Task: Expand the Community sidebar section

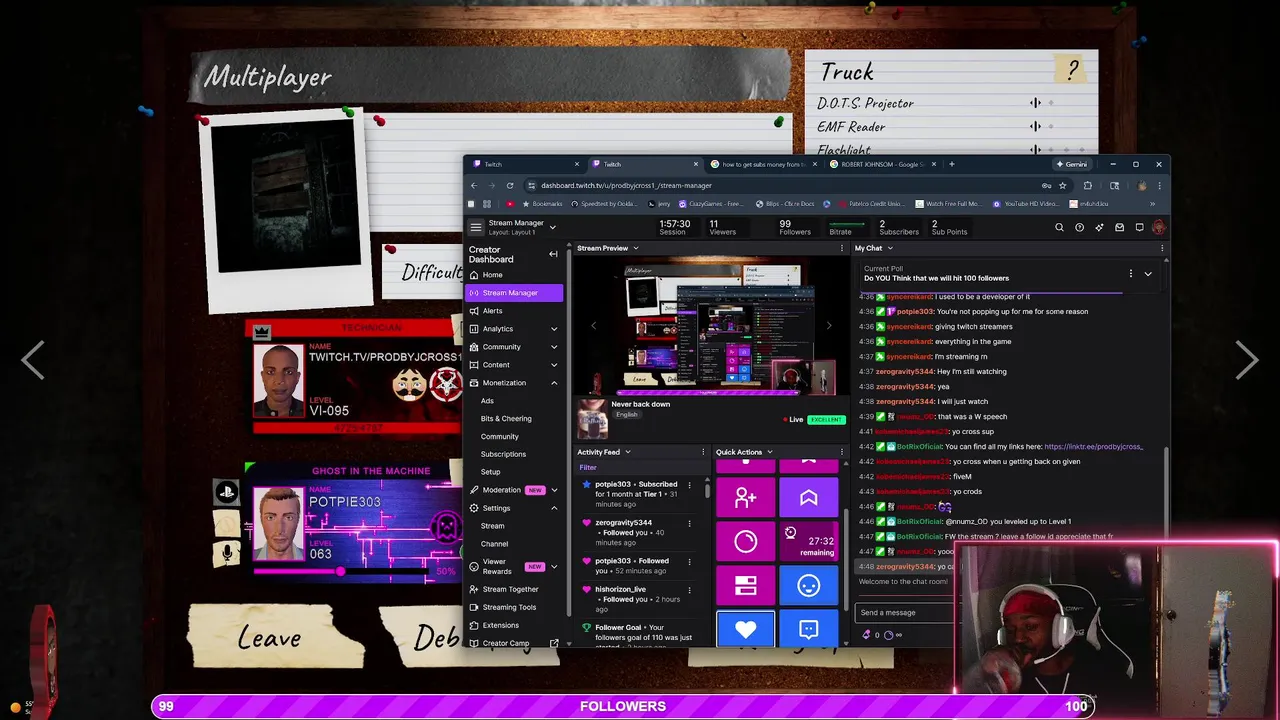Action: [x=554, y=347]
